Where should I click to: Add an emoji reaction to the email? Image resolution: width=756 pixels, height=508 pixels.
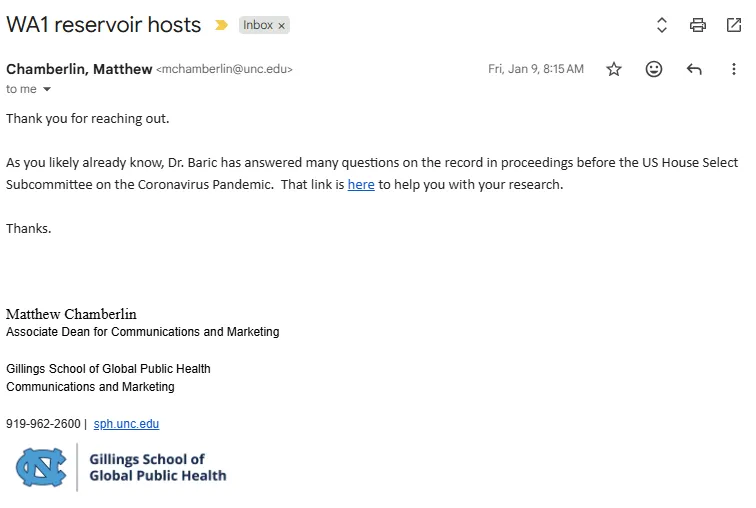click(654, 69)
